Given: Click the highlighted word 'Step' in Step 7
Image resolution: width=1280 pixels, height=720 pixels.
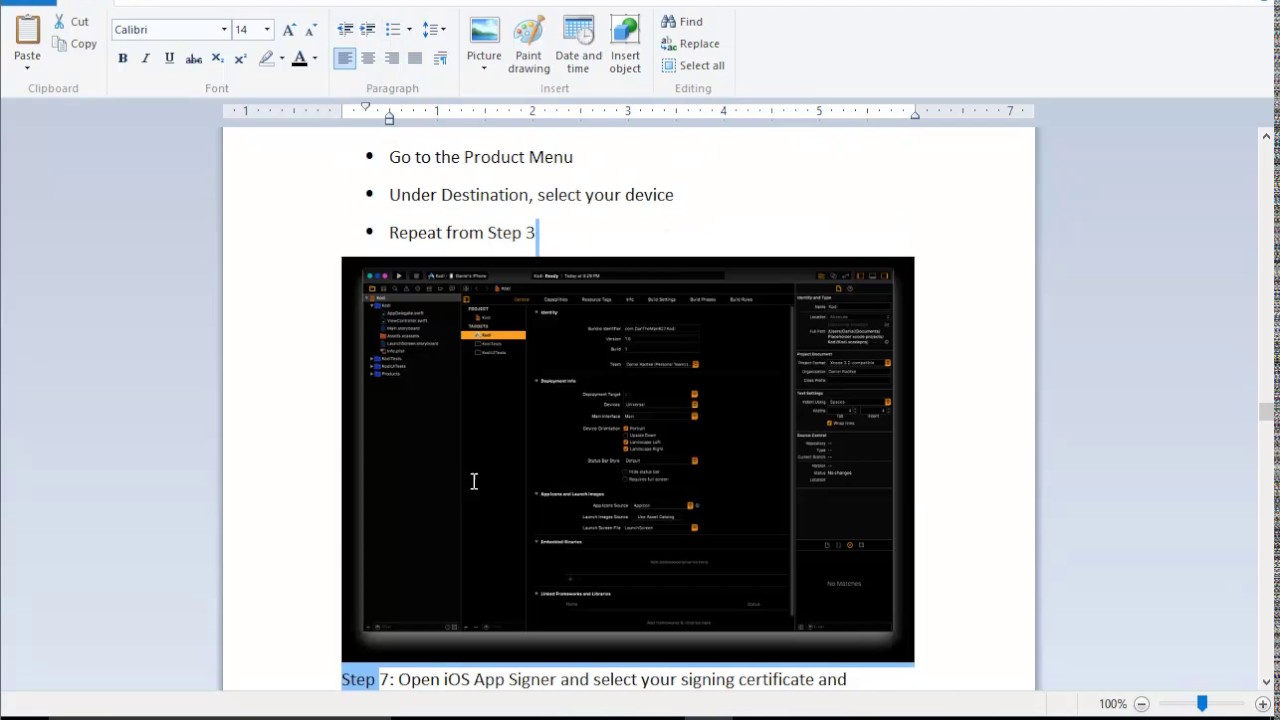Looking at the screenshot, I should pos(359,680).
